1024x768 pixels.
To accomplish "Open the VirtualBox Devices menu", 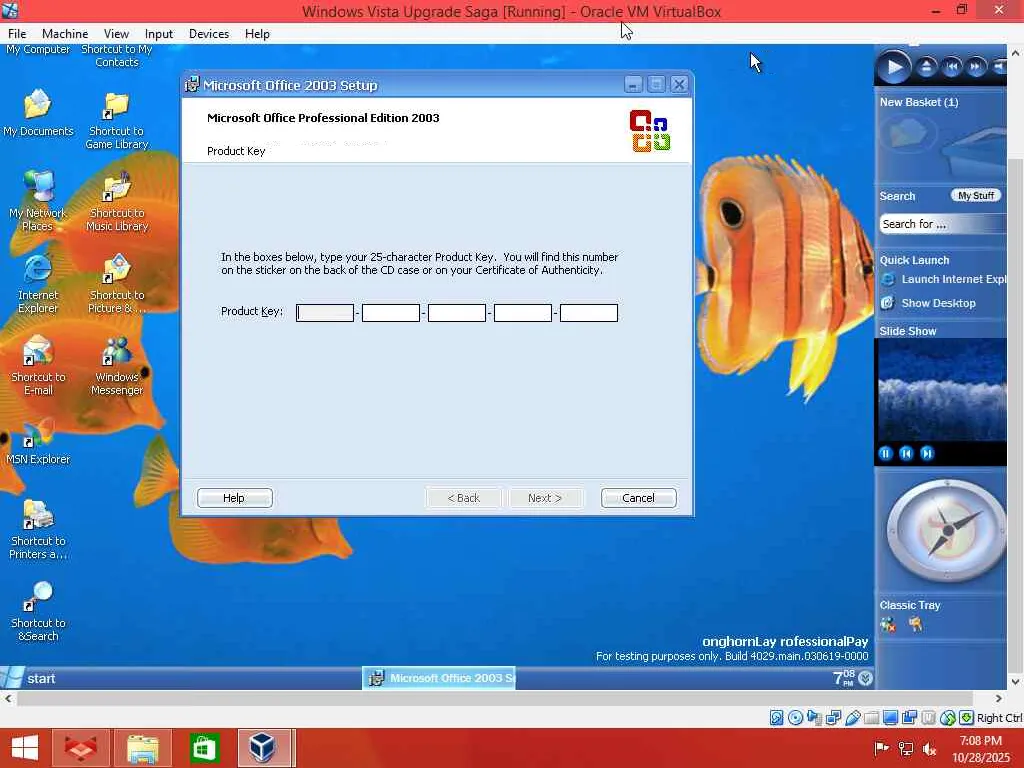I will 209,34.
